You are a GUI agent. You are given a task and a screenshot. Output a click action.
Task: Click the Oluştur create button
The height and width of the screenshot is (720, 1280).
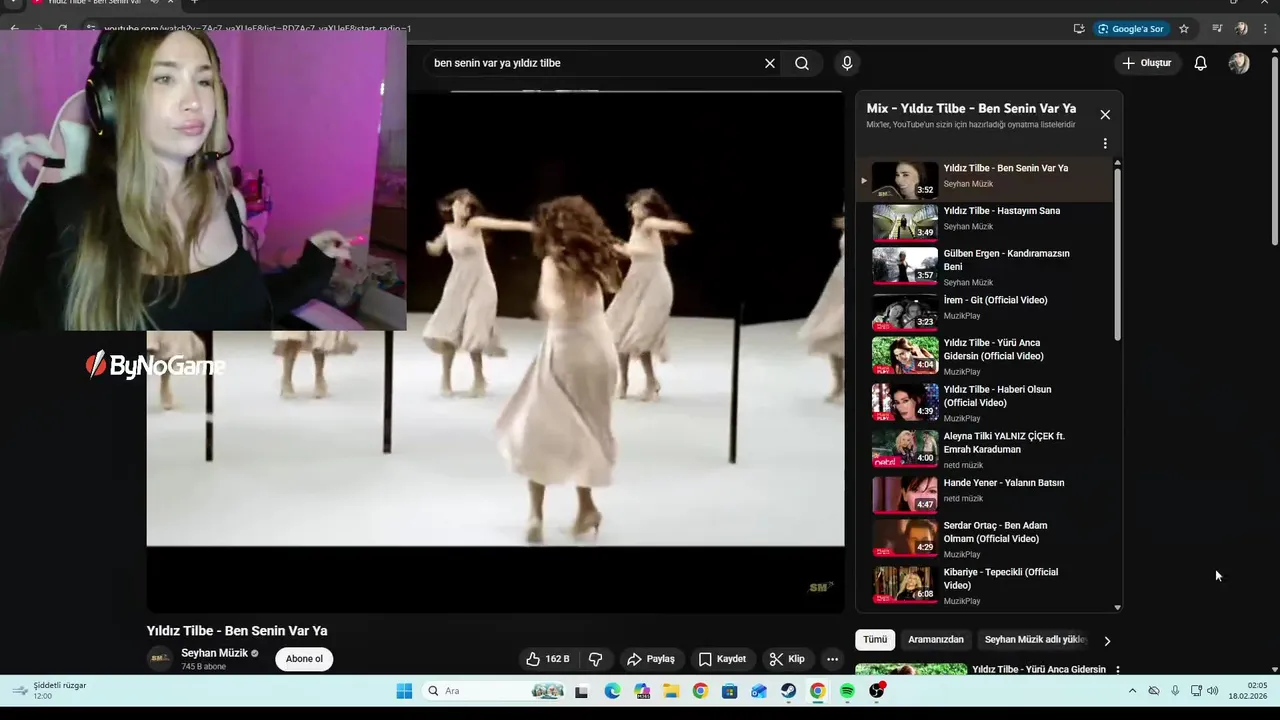[1146, 63]
